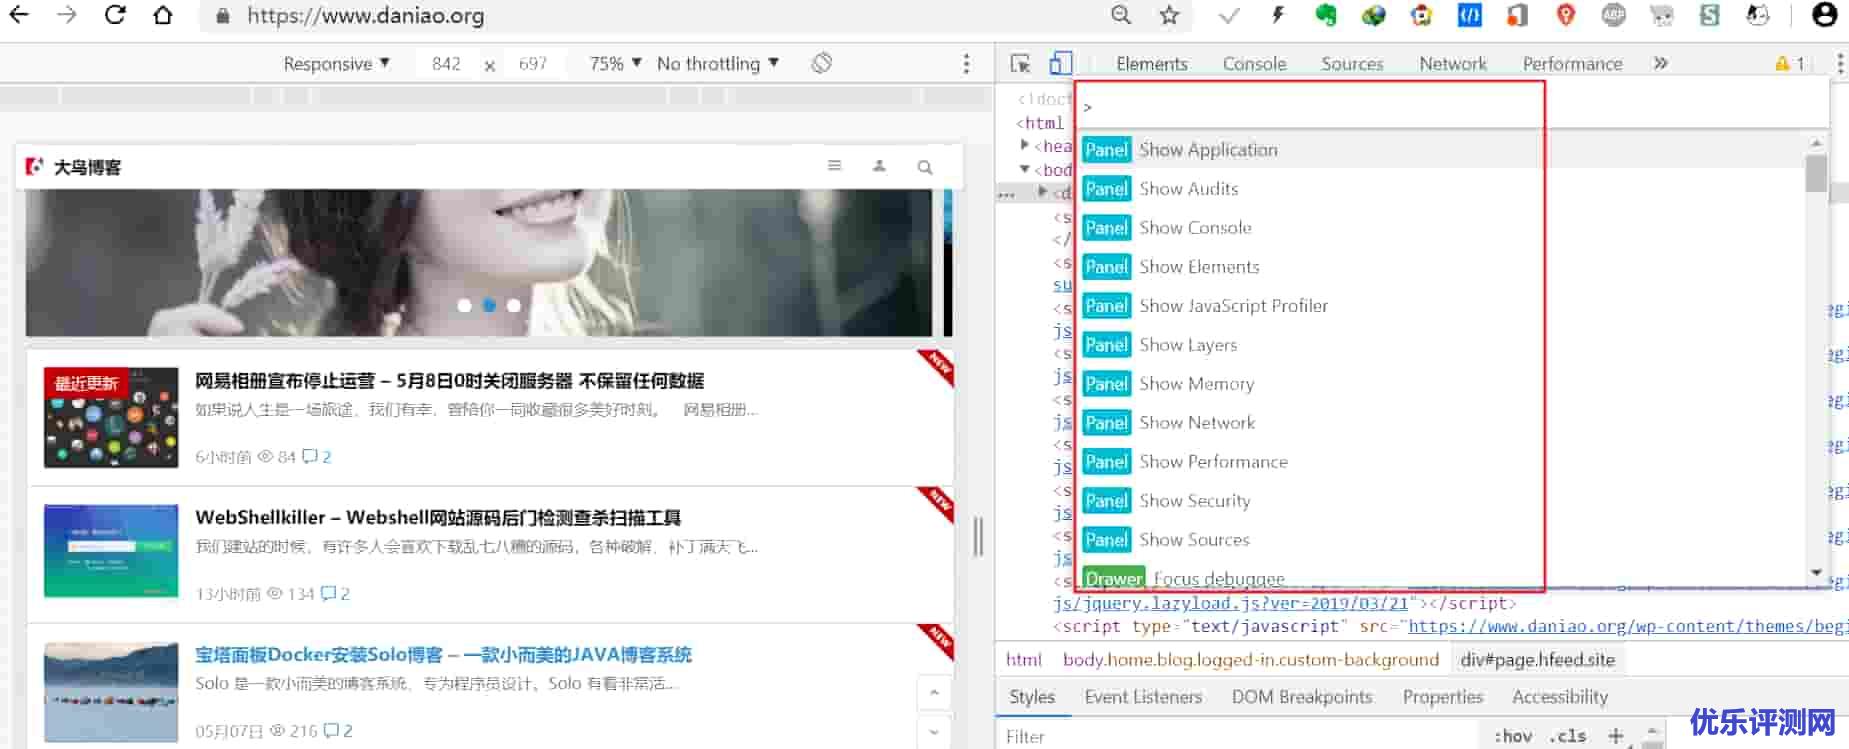The height and width of the screenshot is (749, 1849).
Task: Open the jquery.lazyload.js script link
Action: pyautogui.click(x=1231, y=603)
